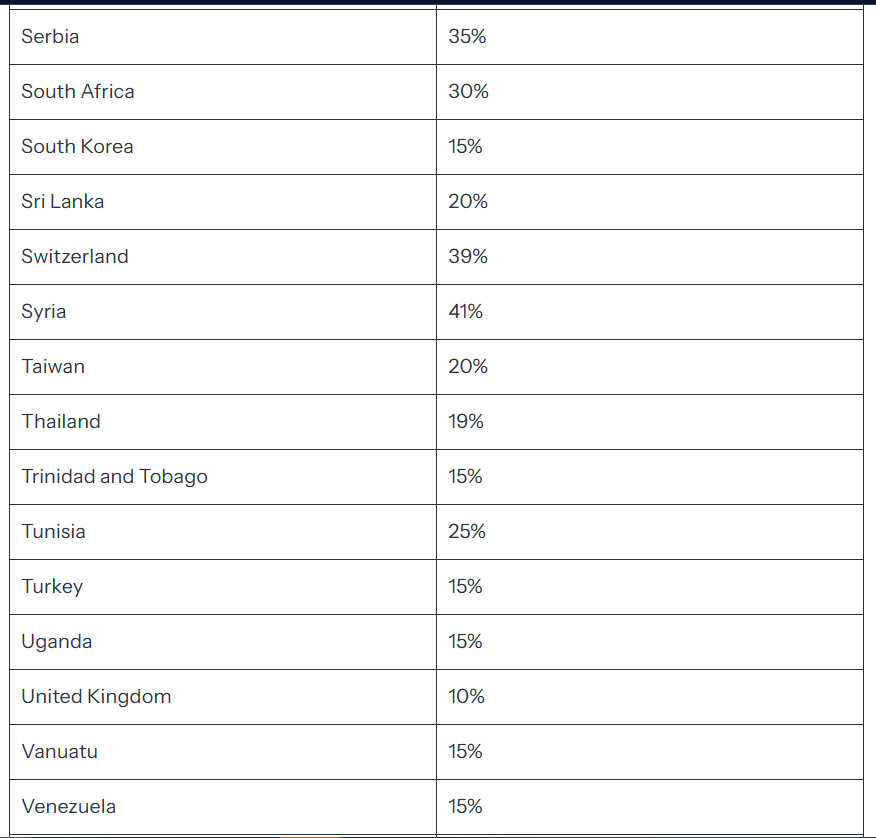876x838 pixels.
Task: Click the Tunisia row label
Action: click(54, 532)
